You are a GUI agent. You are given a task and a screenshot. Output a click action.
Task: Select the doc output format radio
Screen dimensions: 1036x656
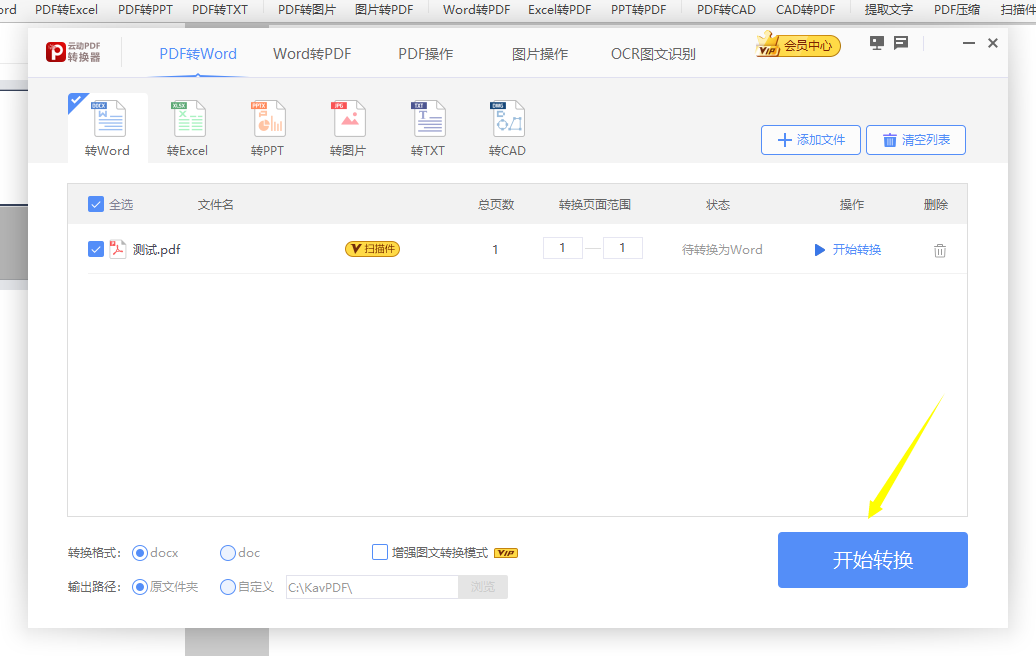[227, 552]
